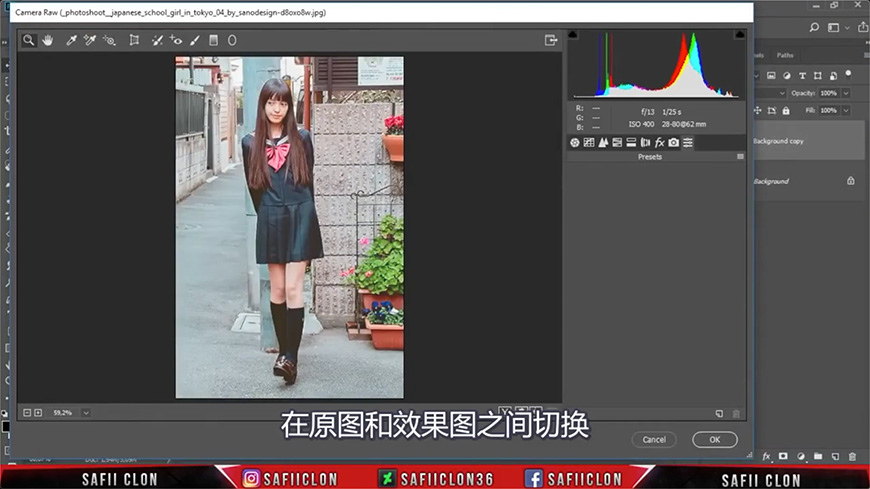The width and height of the screenshot is (870, 489).
Task: Click the Background layer lock icon
Action: [x=851, y=181]
